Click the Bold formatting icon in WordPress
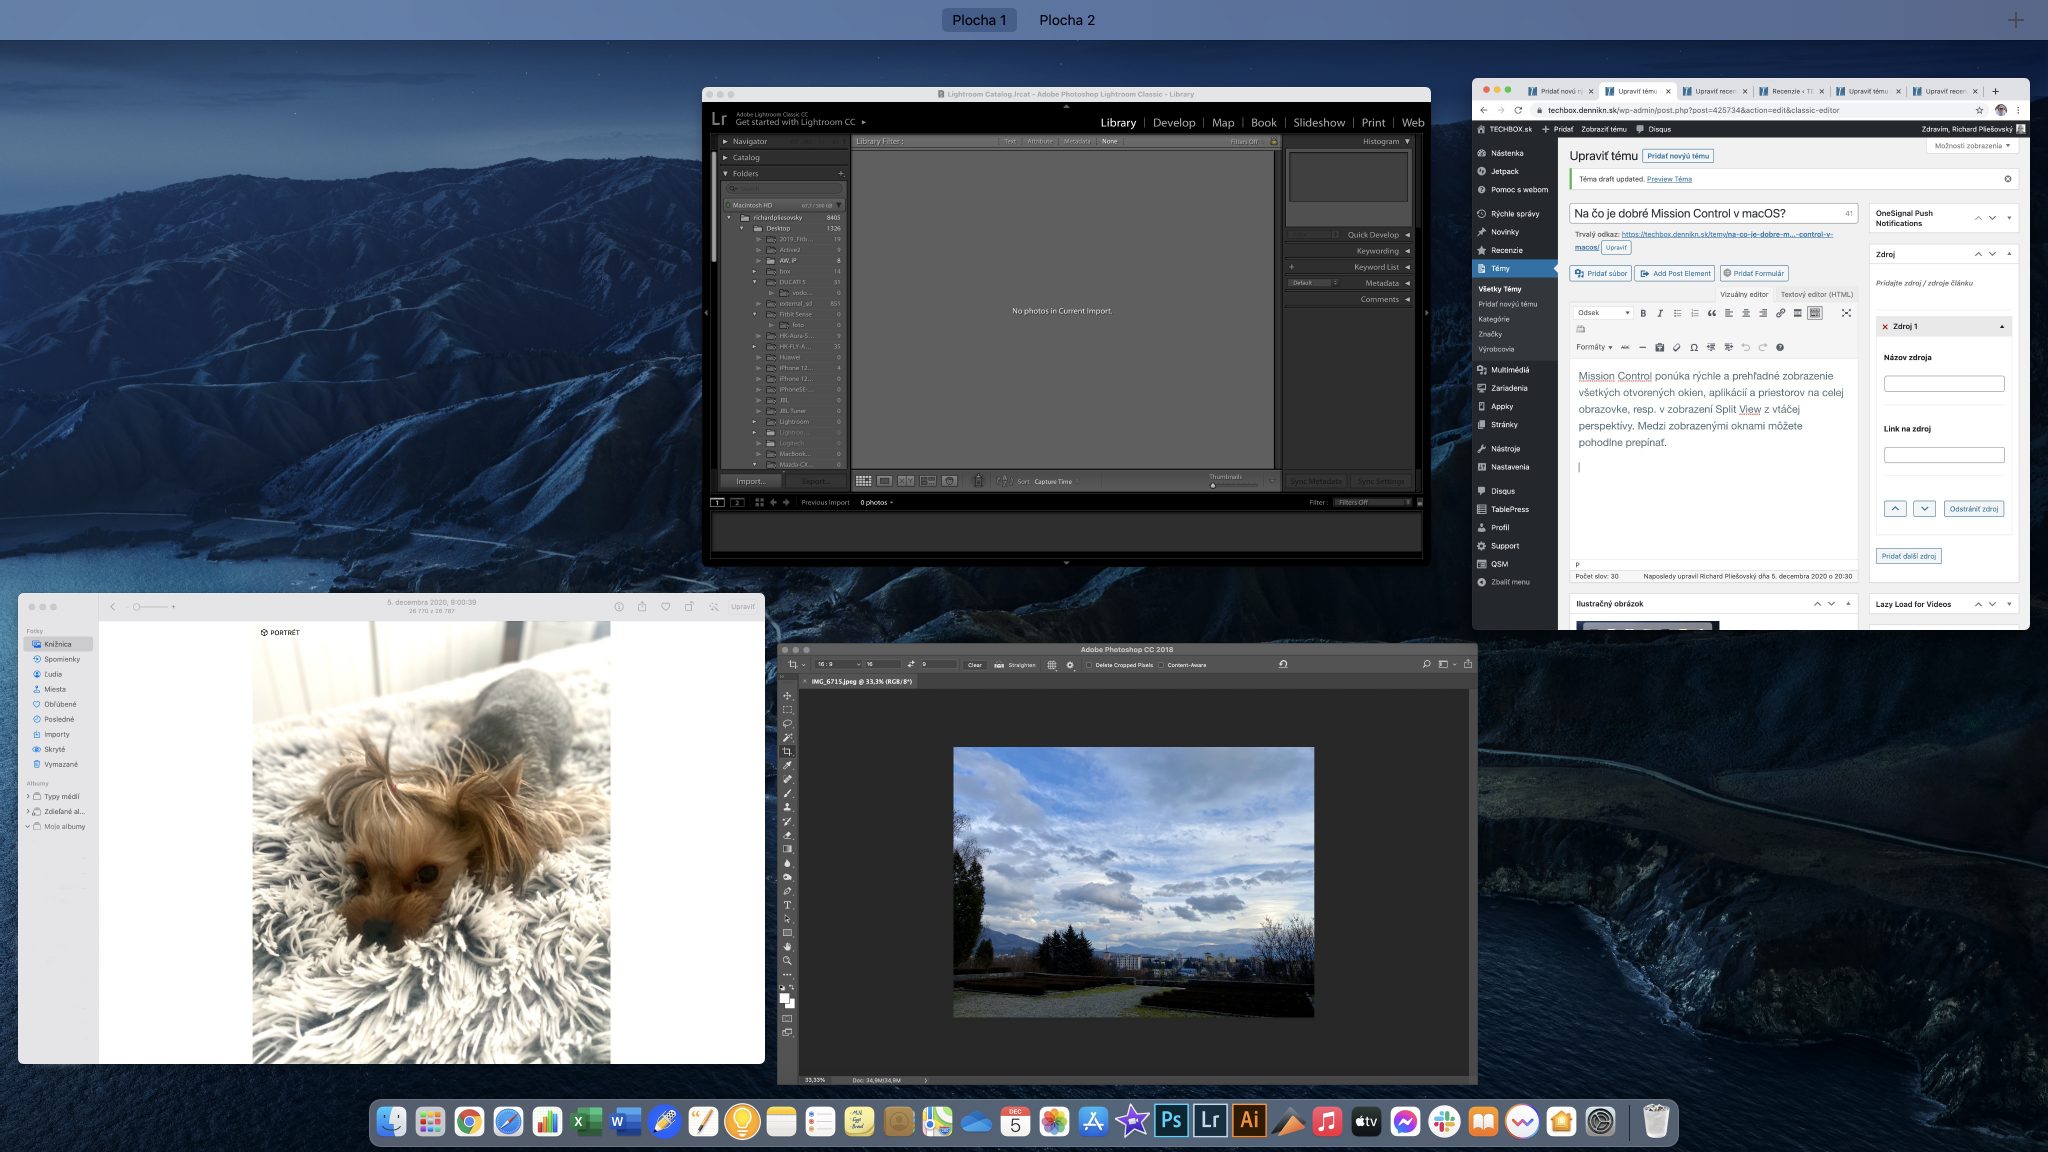The height and width of the screenshot is (1152, 2048). coord(1643,313)
